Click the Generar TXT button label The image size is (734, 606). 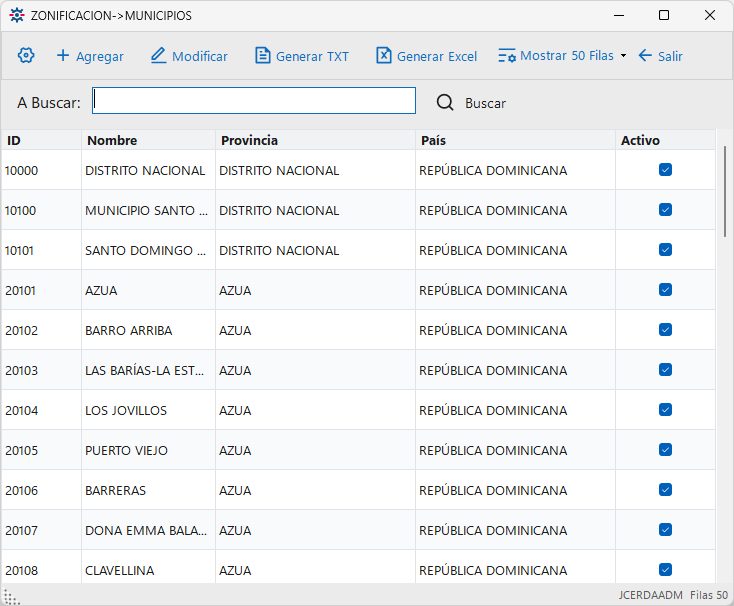(x=312, y=57)
